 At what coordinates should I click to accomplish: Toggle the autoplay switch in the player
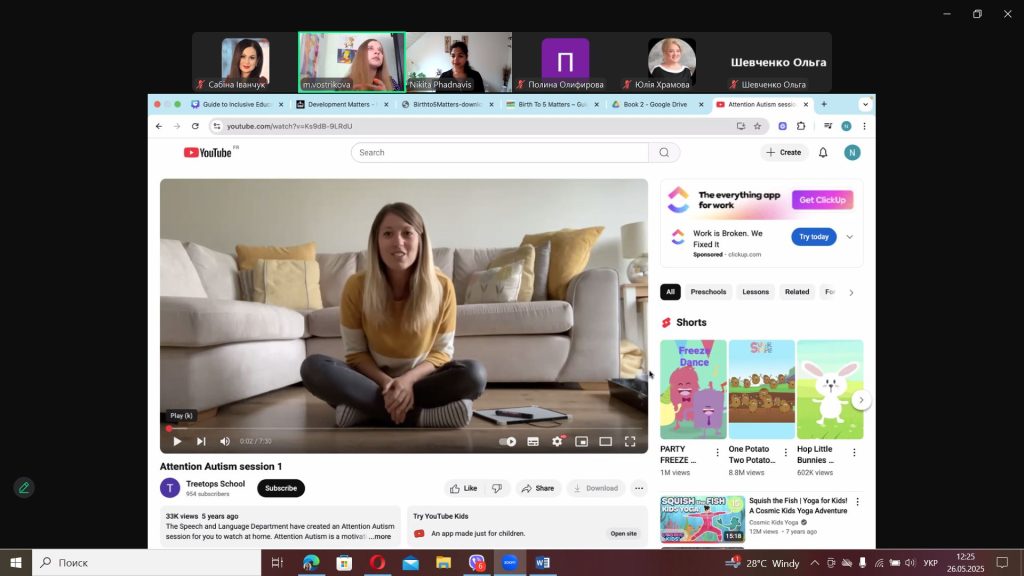click(507, 441)
